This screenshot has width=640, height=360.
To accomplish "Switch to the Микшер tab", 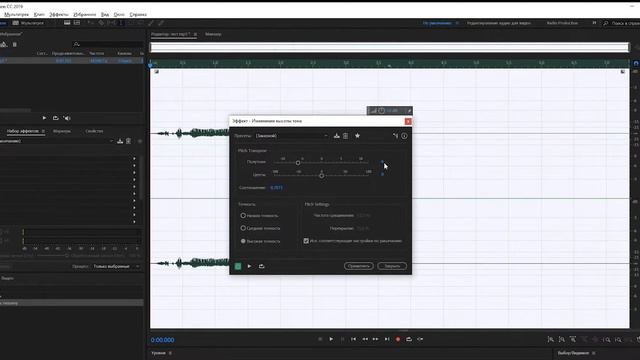I will pos(213,34).
